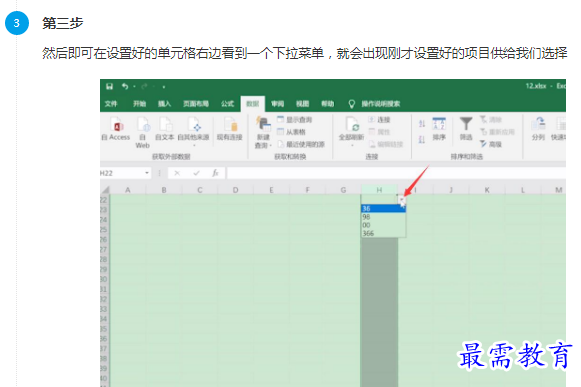Click the select-all corner of the sheet
581x387 pixels.
(105, 190)
